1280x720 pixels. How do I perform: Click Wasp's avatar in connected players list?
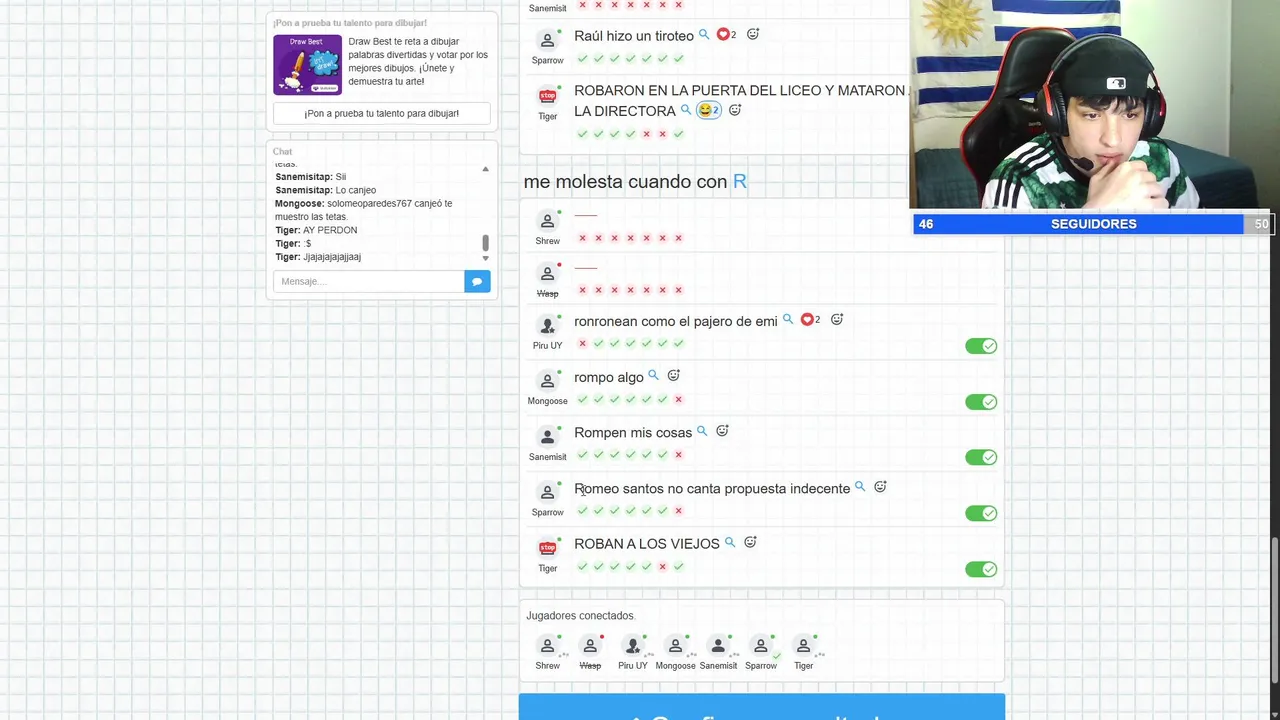[590, 646]
